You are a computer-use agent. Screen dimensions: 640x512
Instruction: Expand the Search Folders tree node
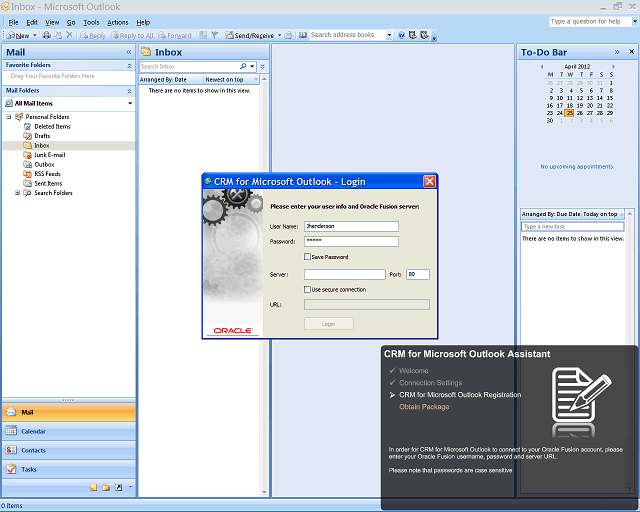18,193
